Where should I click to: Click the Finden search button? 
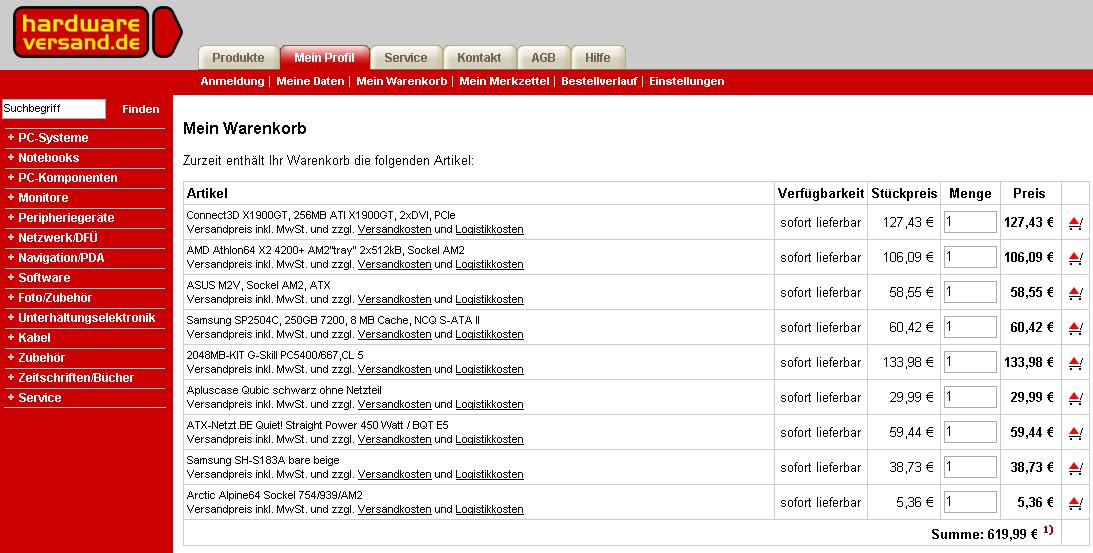click(141, 109)
